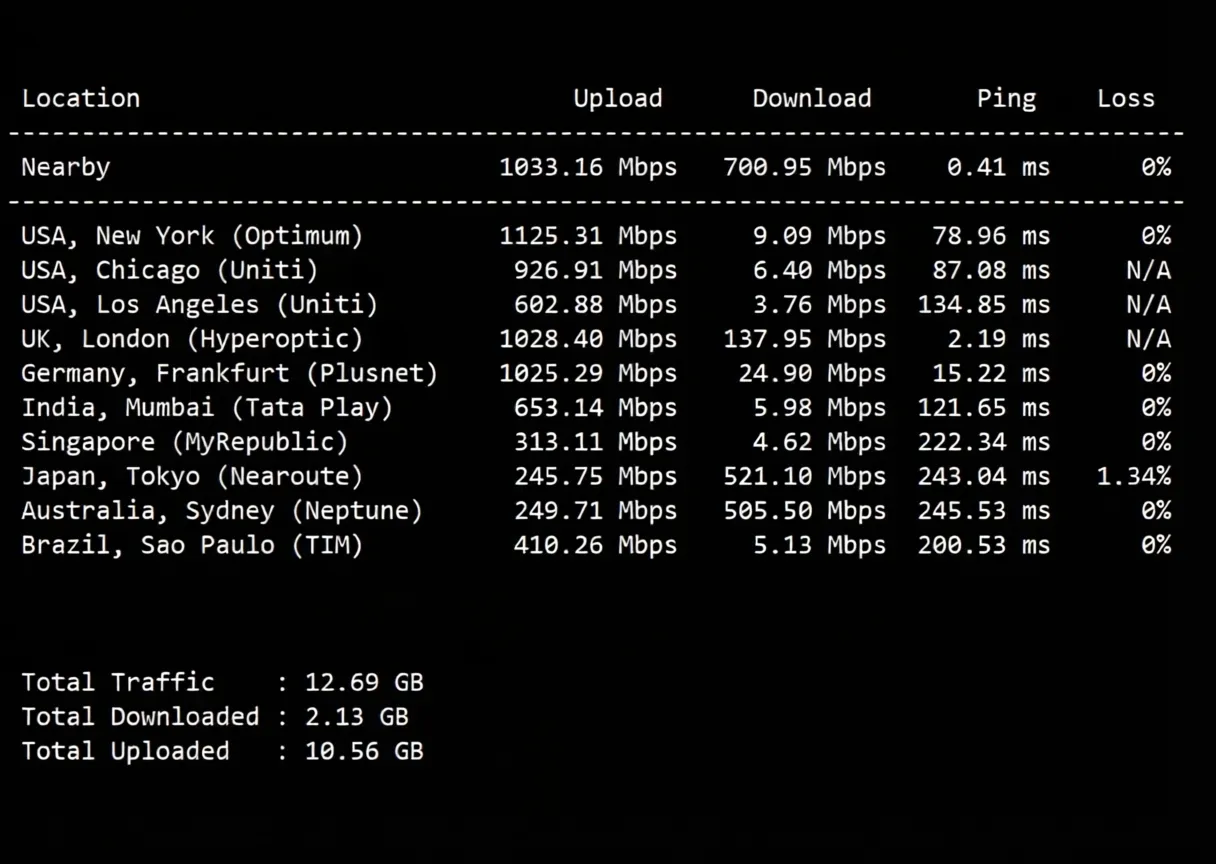
Task: Select Japan, Tokyo (Nearoute) label
Action: point(193,476)
